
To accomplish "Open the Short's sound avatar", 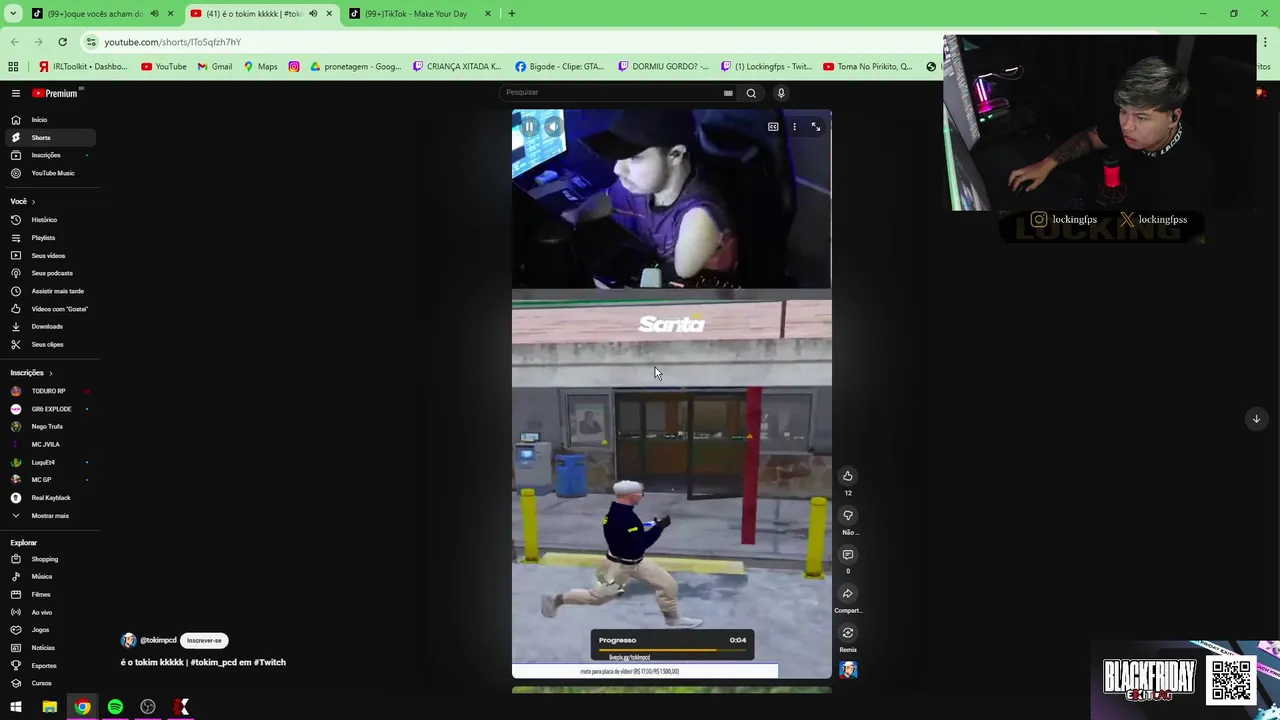I will click(848, 670).
